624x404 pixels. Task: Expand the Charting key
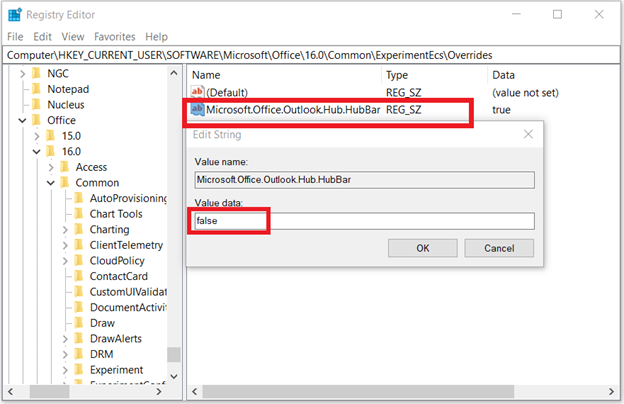tap(65, 230)
